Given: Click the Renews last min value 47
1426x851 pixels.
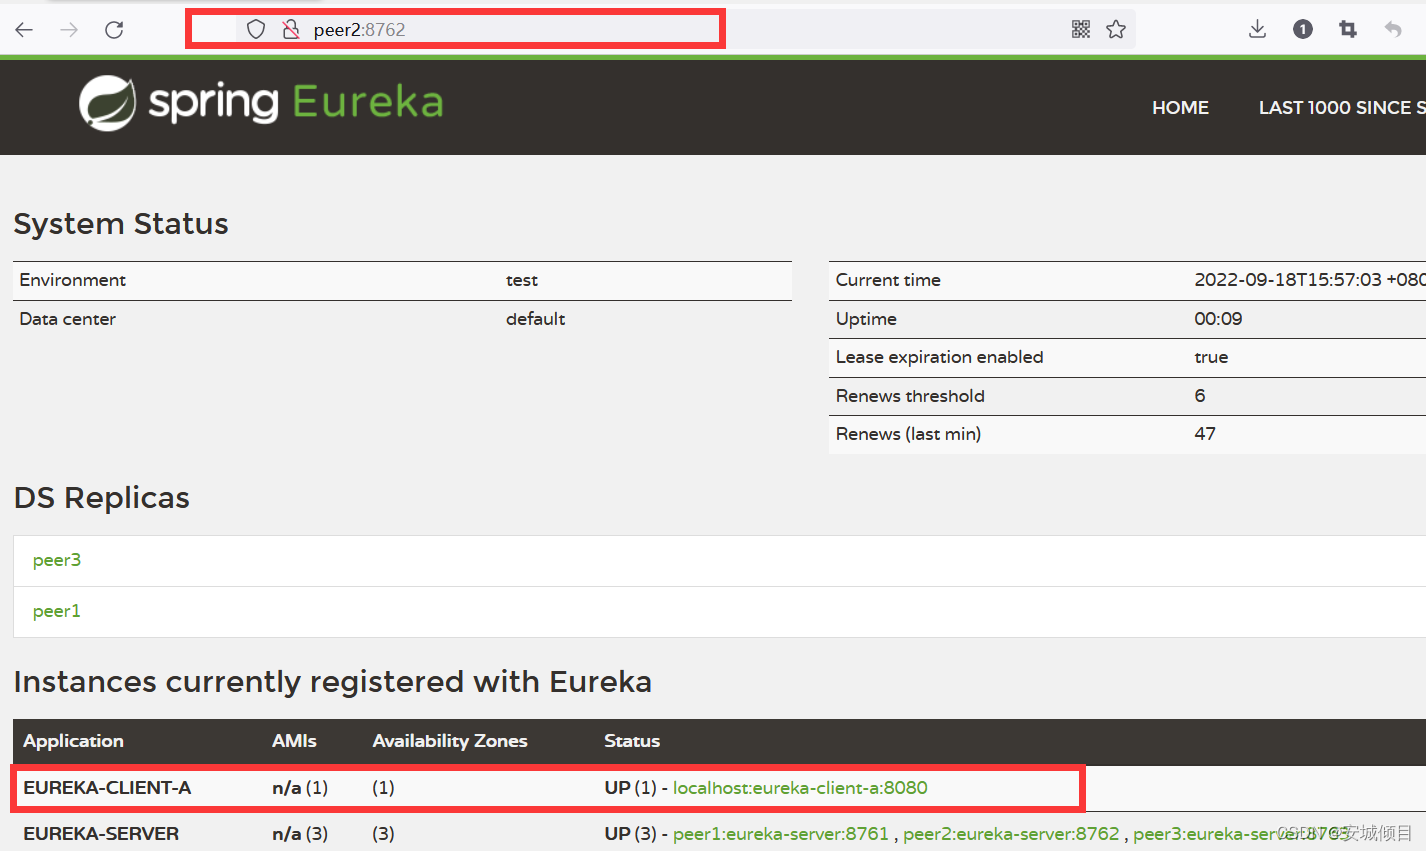Looking at the screenshot, I should tap(1205, 434).
